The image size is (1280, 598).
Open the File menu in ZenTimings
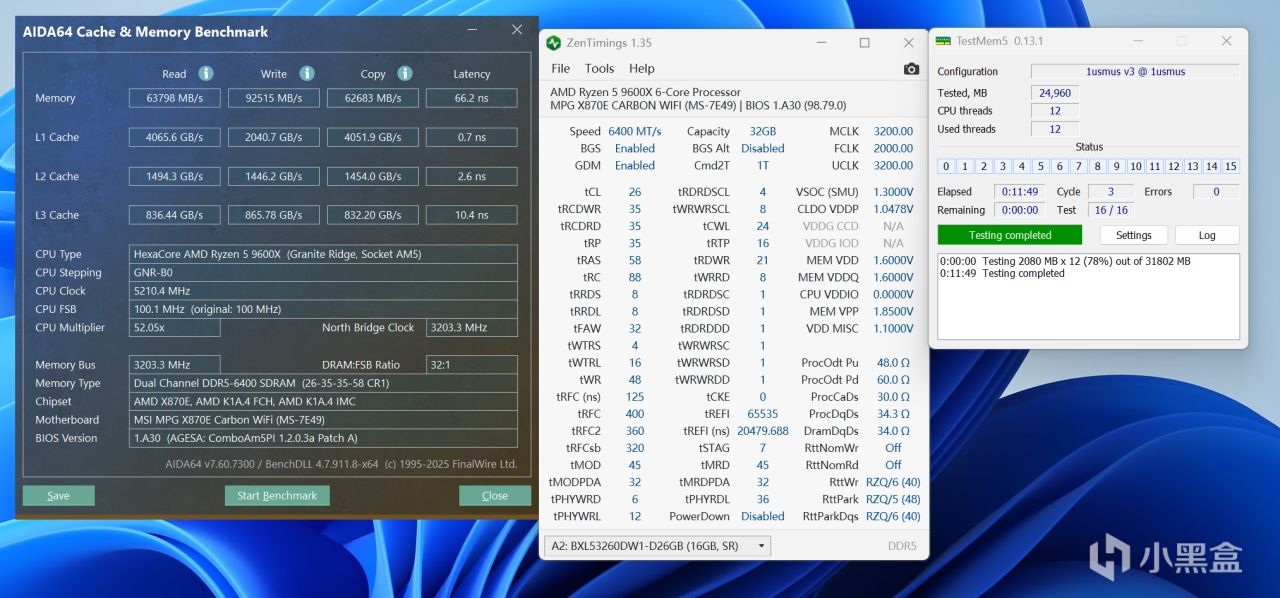pos(561,69)
